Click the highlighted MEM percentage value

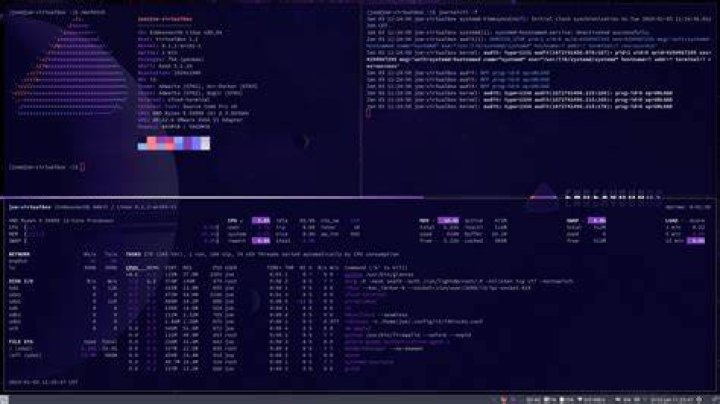448,221
